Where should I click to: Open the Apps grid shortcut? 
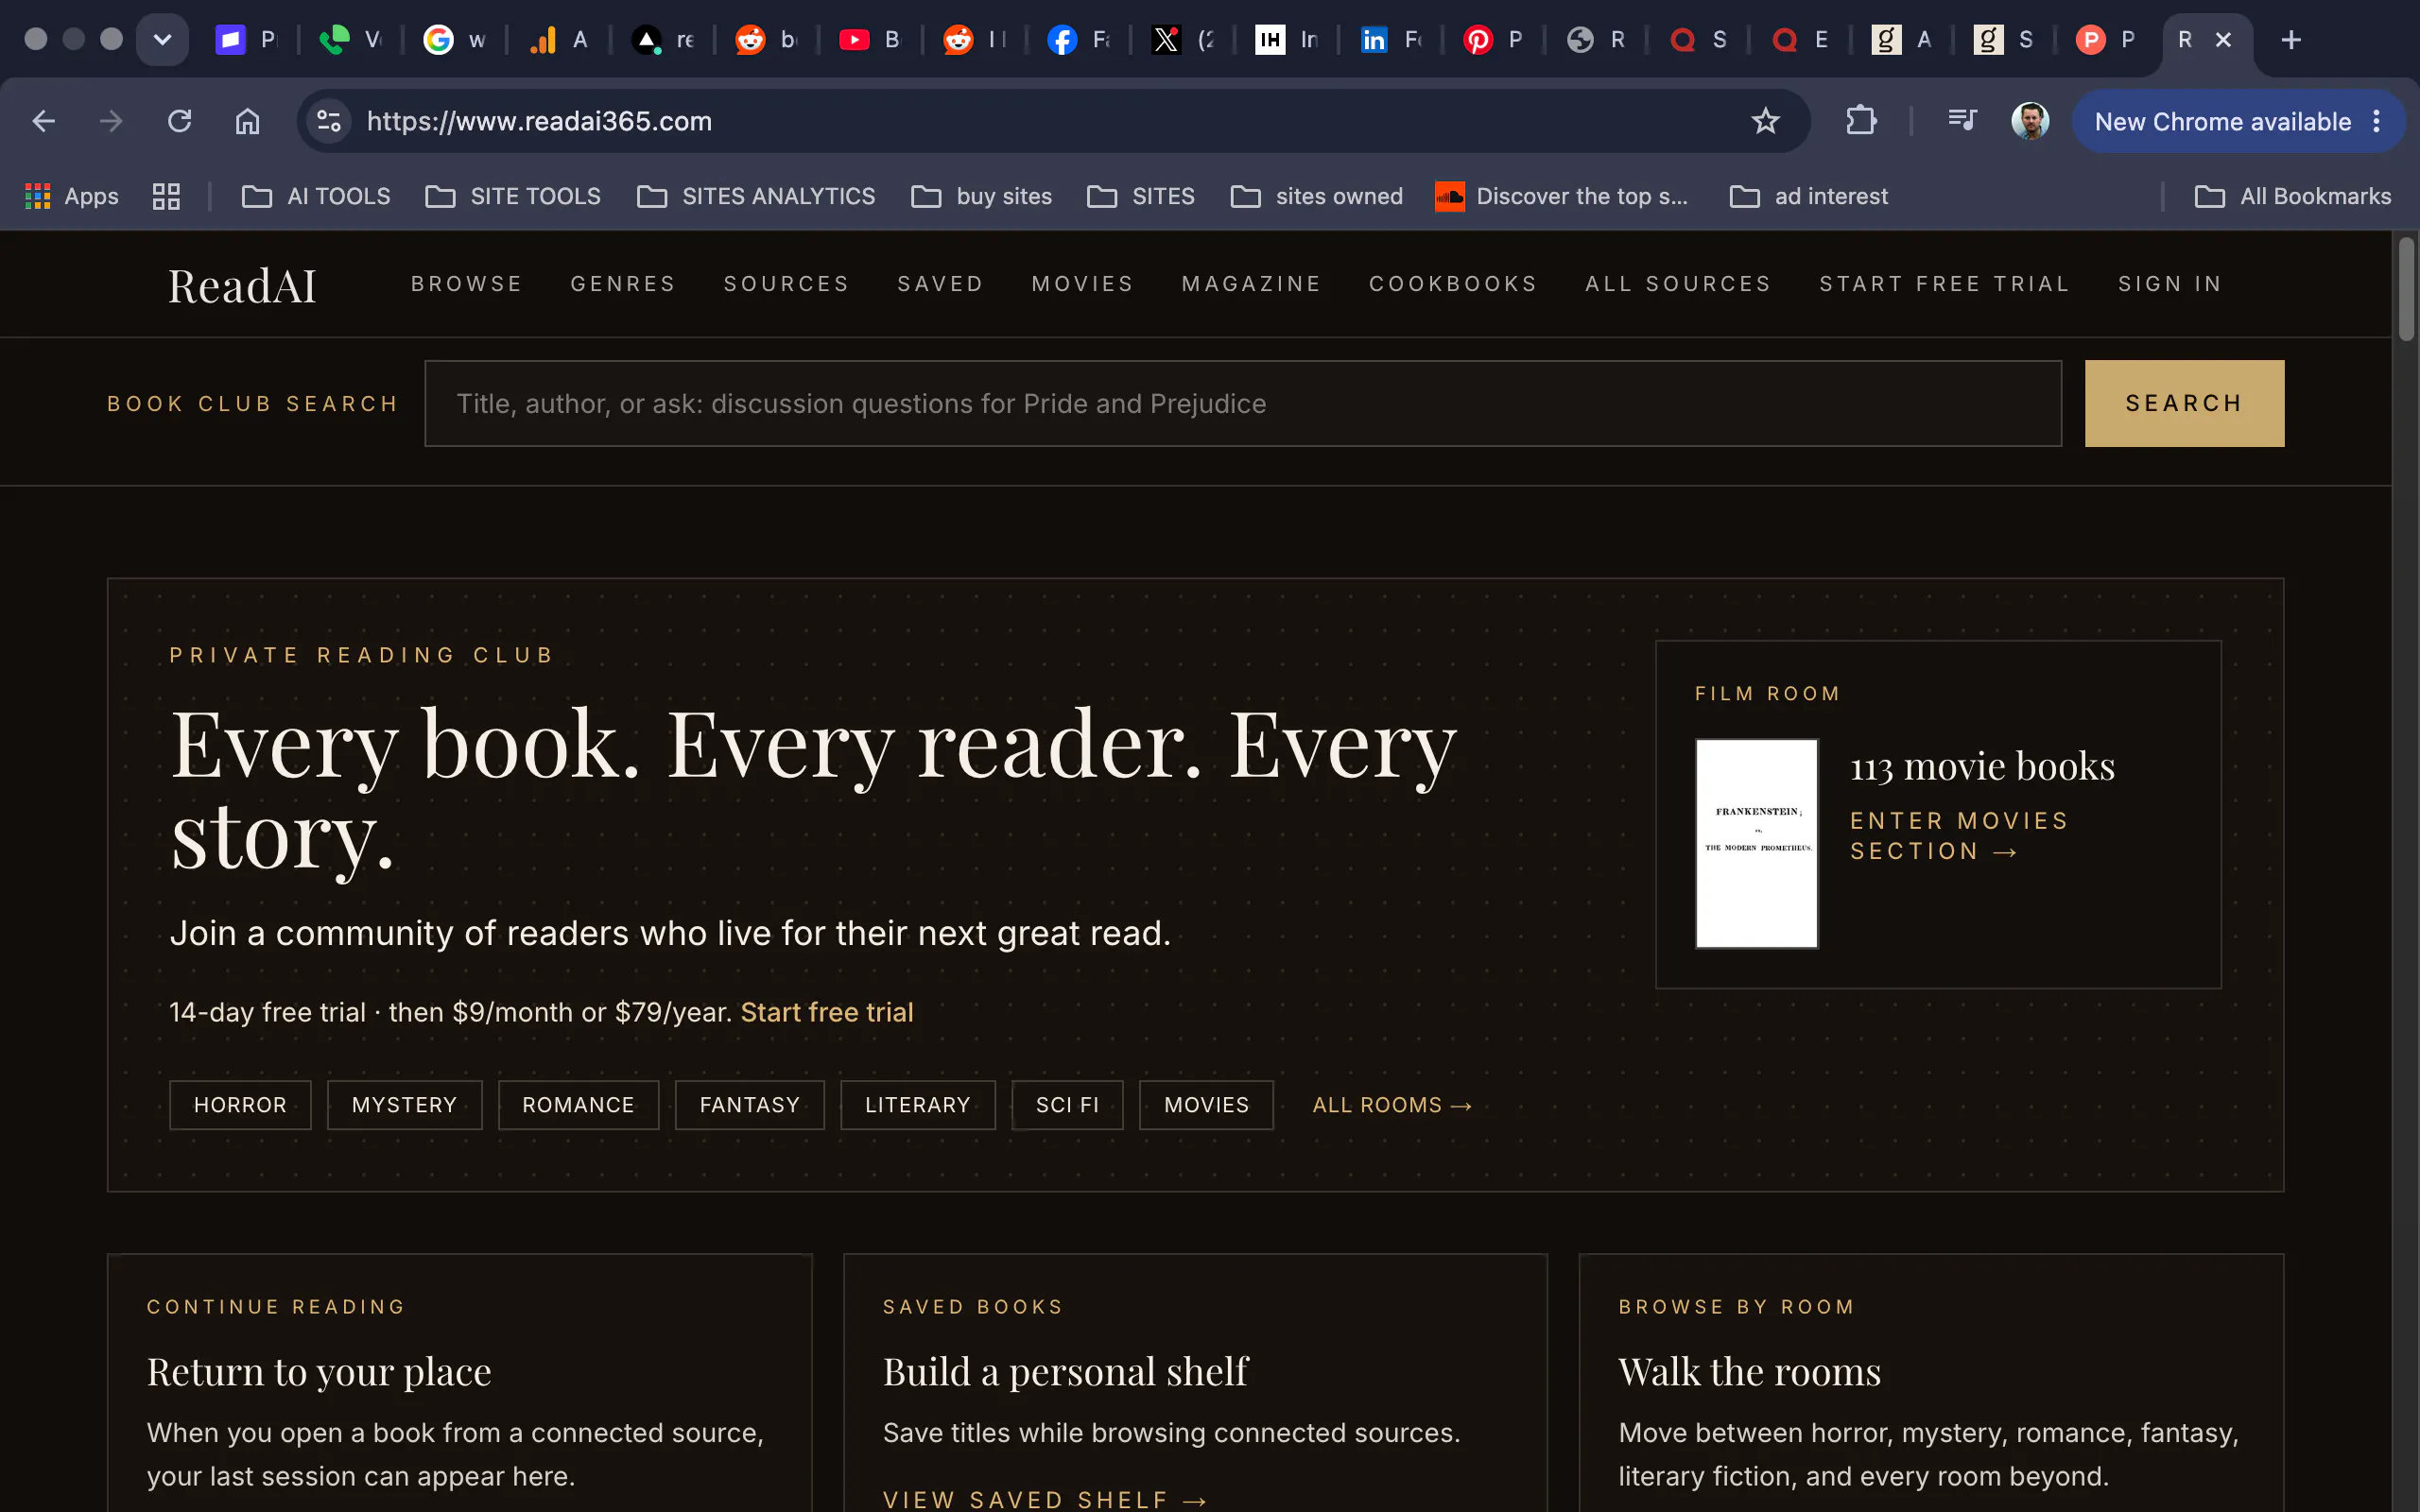pos(72,196)
